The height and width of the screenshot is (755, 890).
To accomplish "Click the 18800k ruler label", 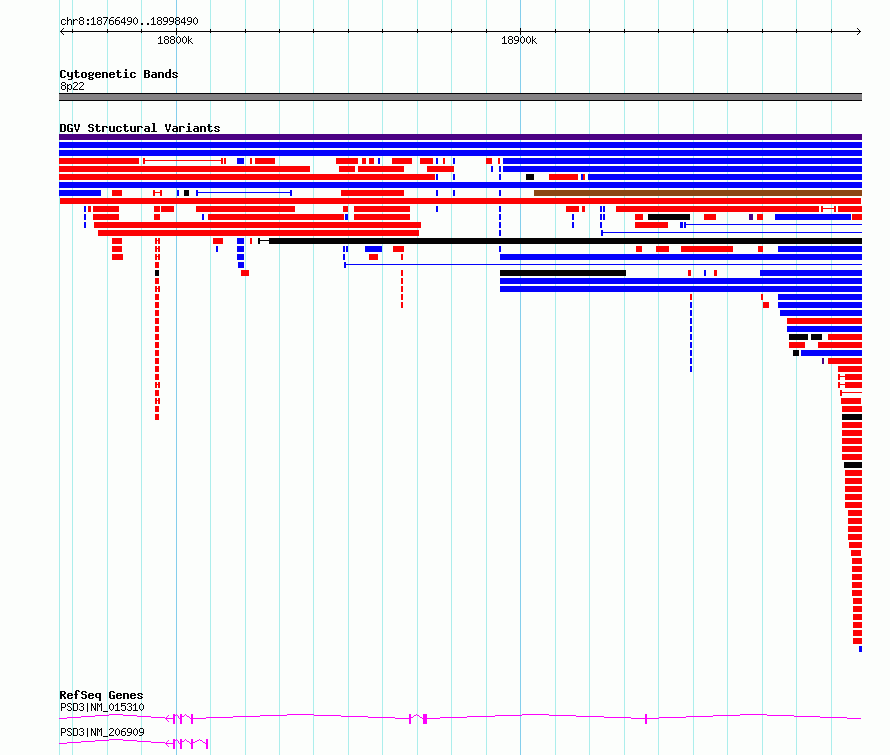I will click(175, 40).
